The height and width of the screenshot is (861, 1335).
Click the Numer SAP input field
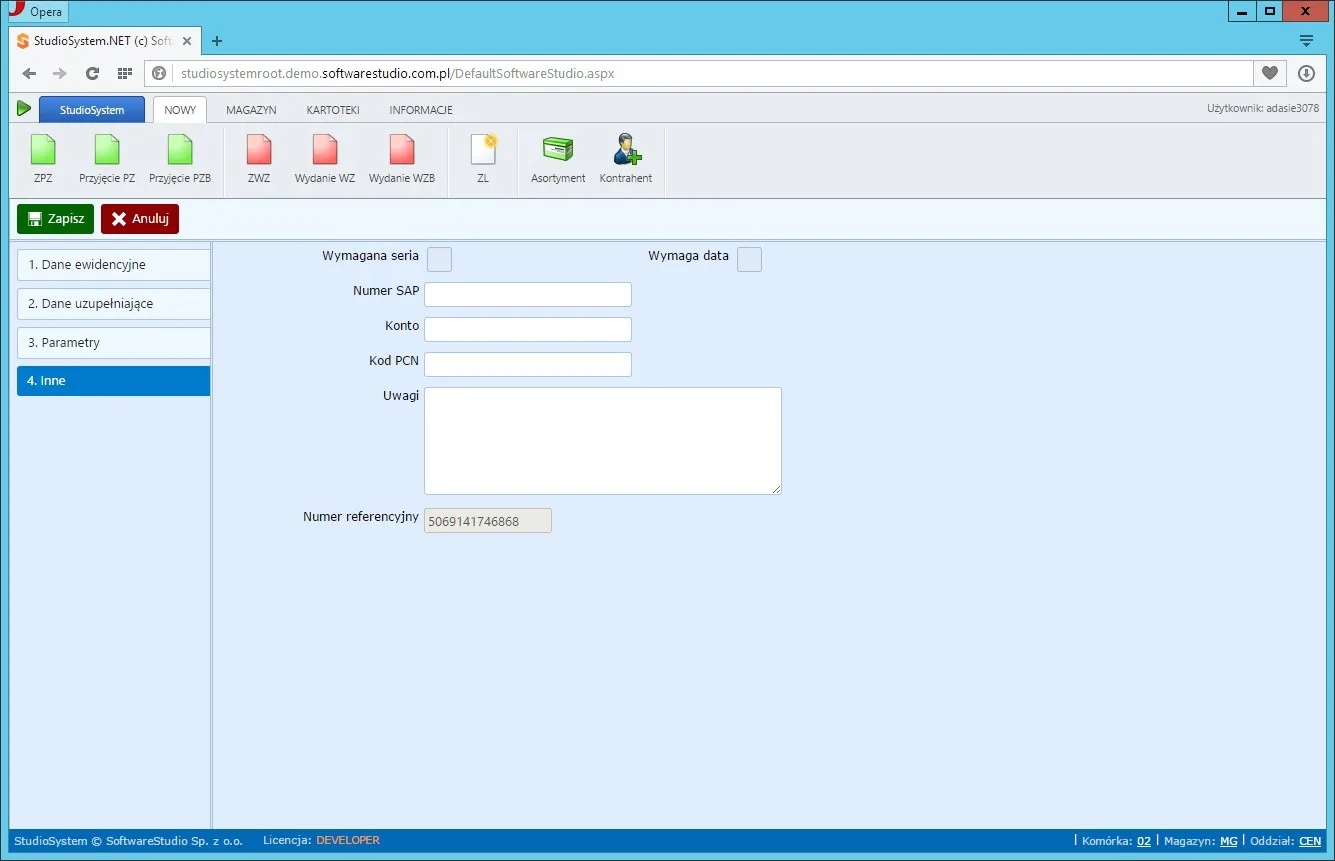[x=528, y=294]
